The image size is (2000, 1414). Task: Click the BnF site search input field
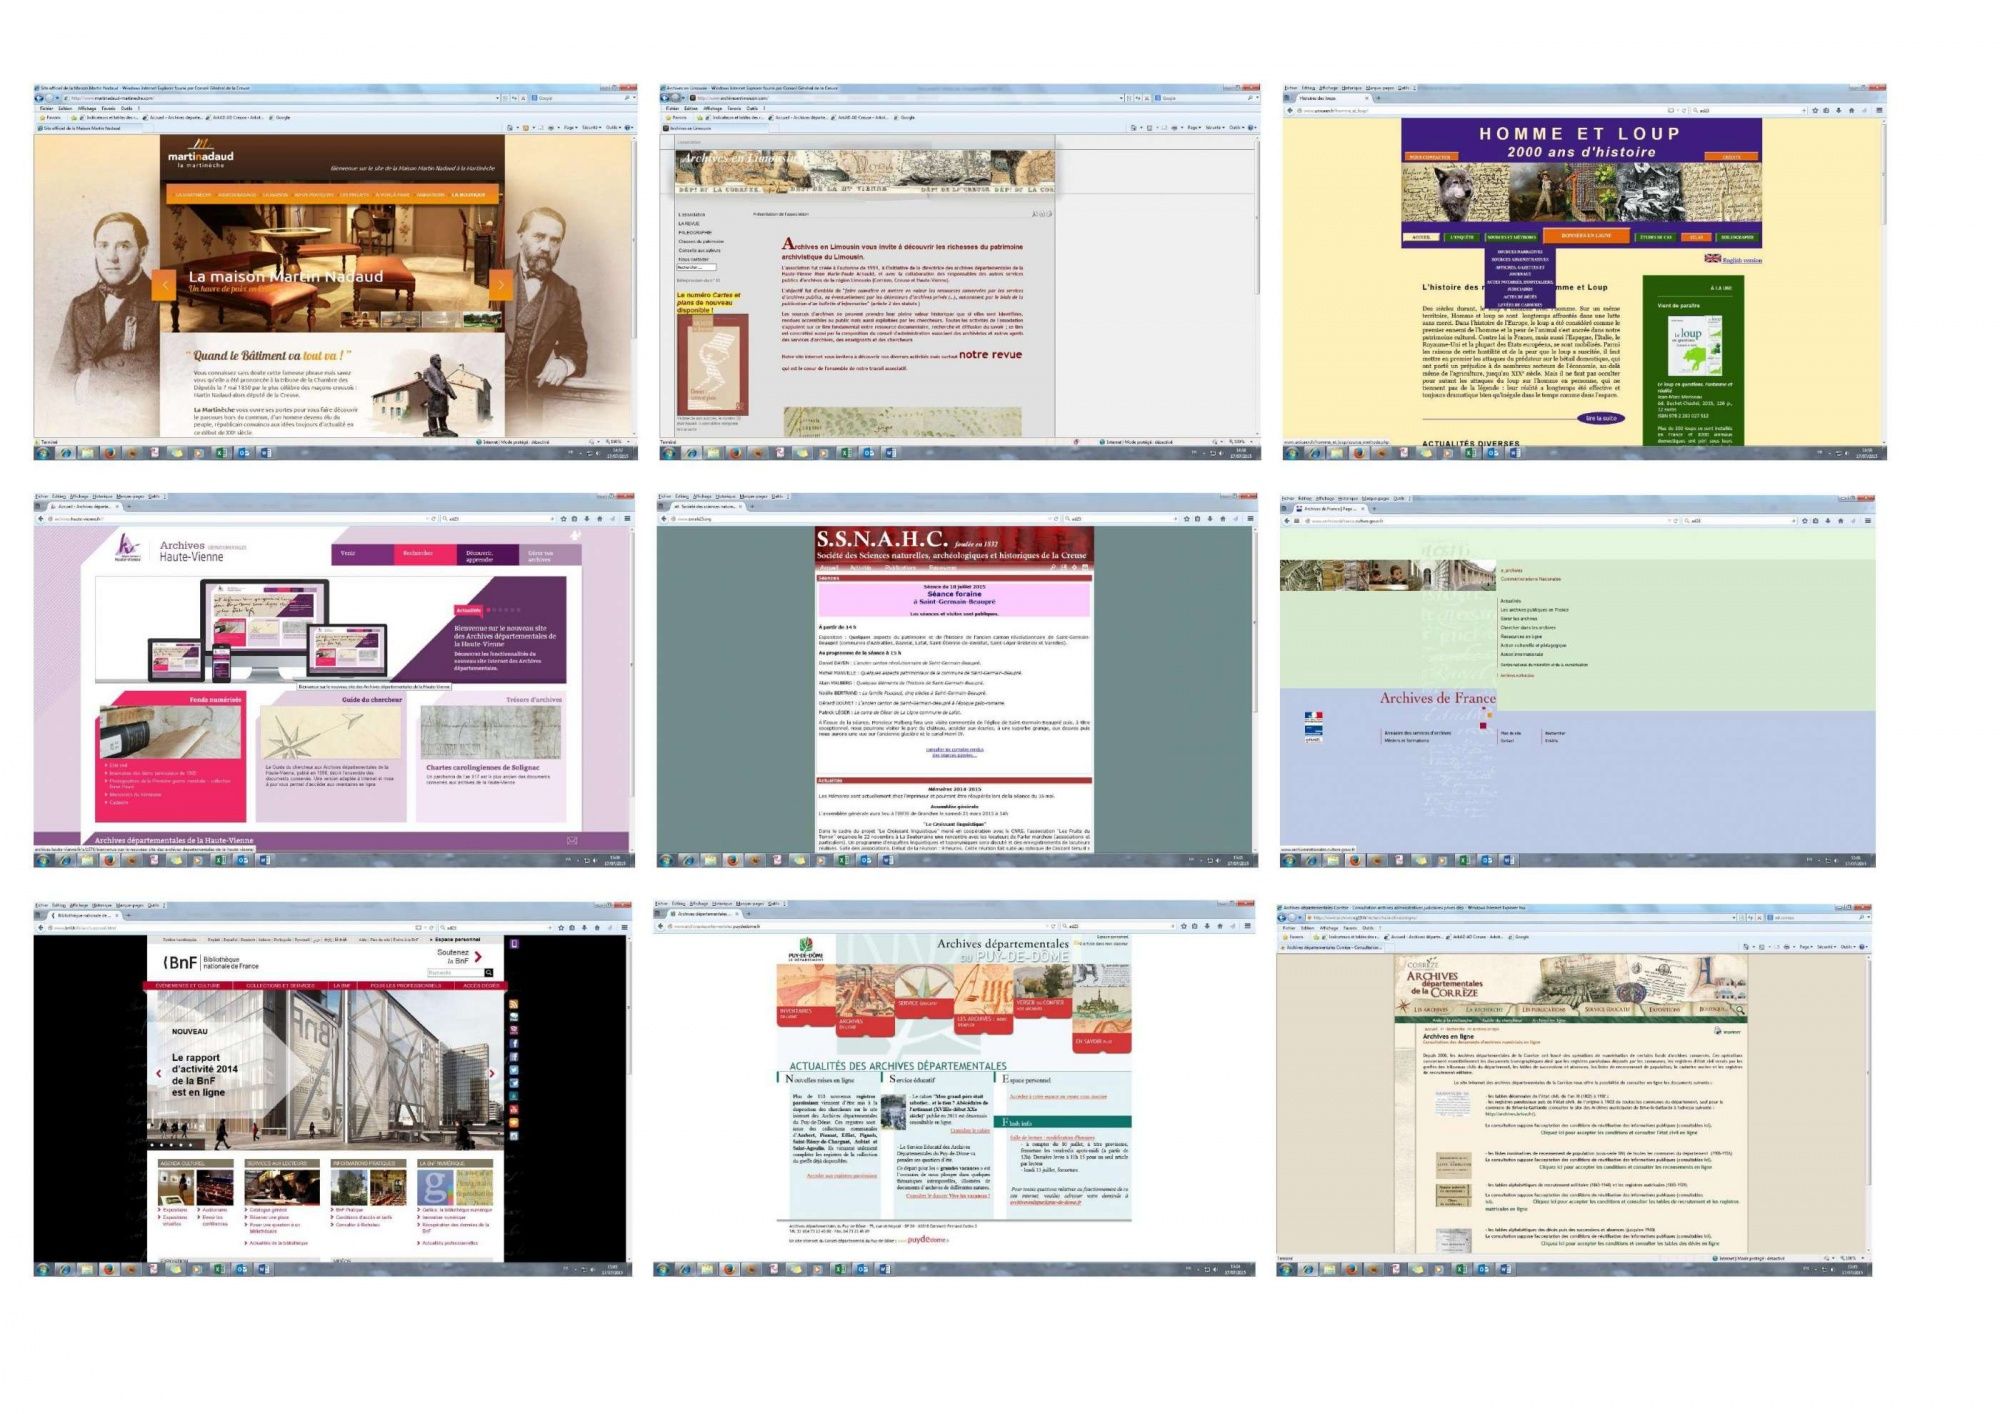point(455,973)
